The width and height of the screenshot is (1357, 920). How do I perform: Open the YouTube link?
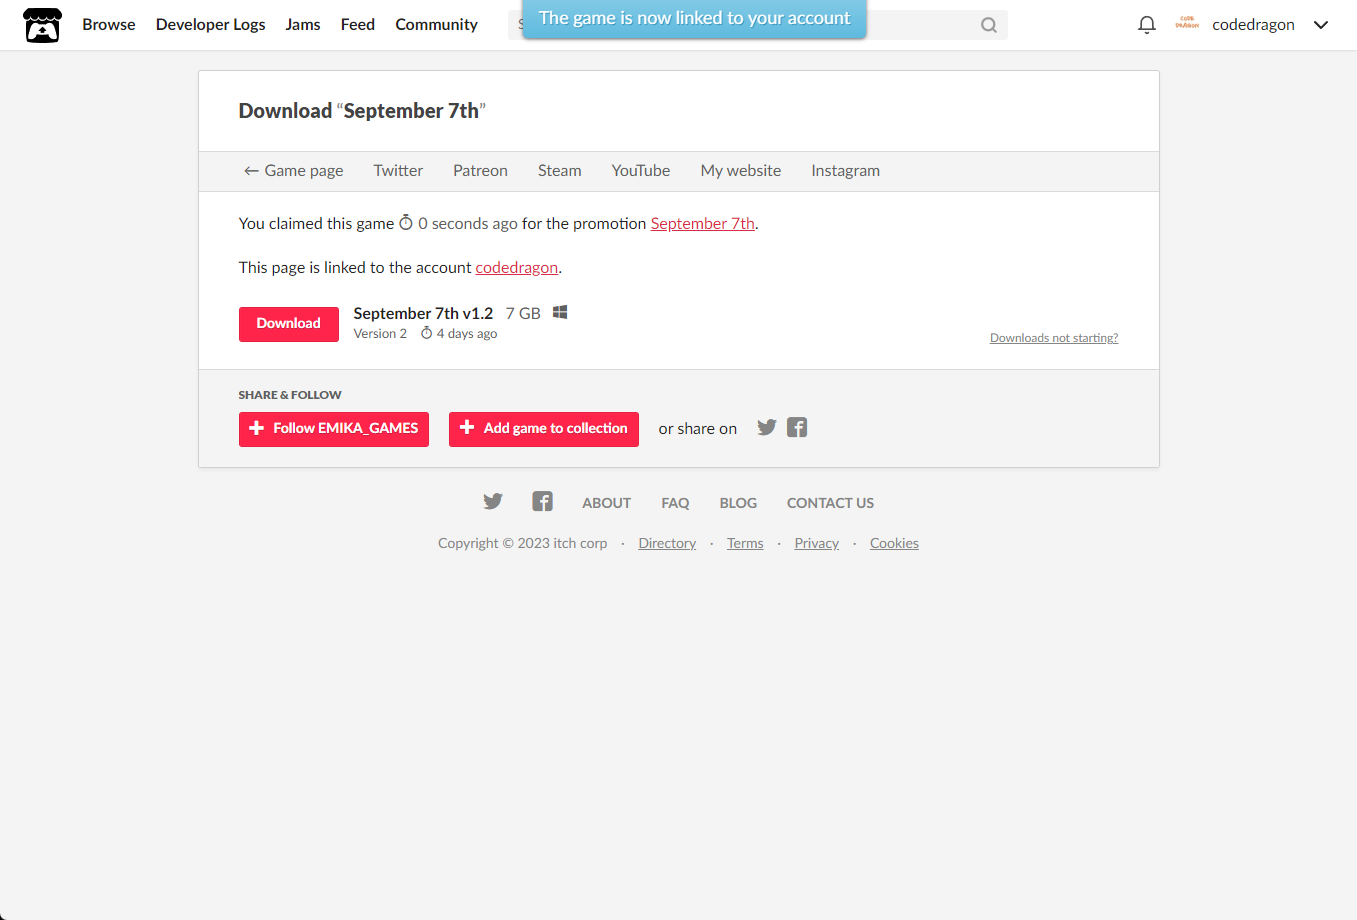(x=641, y=171)
